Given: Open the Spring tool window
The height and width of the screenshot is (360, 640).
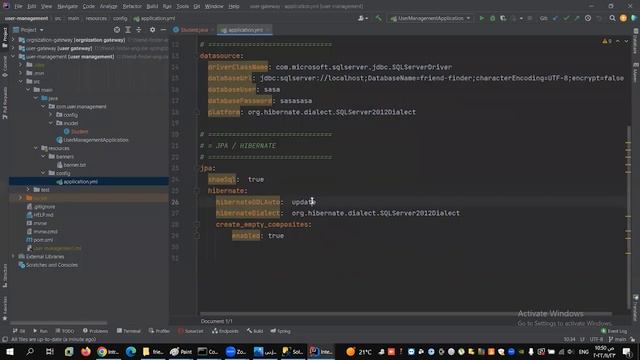Looking at the screenshot, I should point(280,331).
